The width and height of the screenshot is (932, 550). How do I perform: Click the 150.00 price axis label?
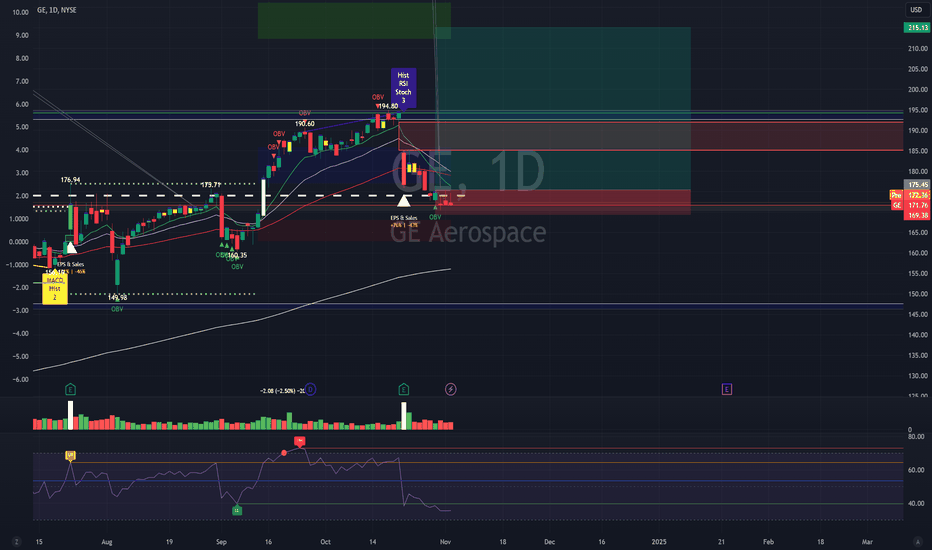(x=918, y=294)
